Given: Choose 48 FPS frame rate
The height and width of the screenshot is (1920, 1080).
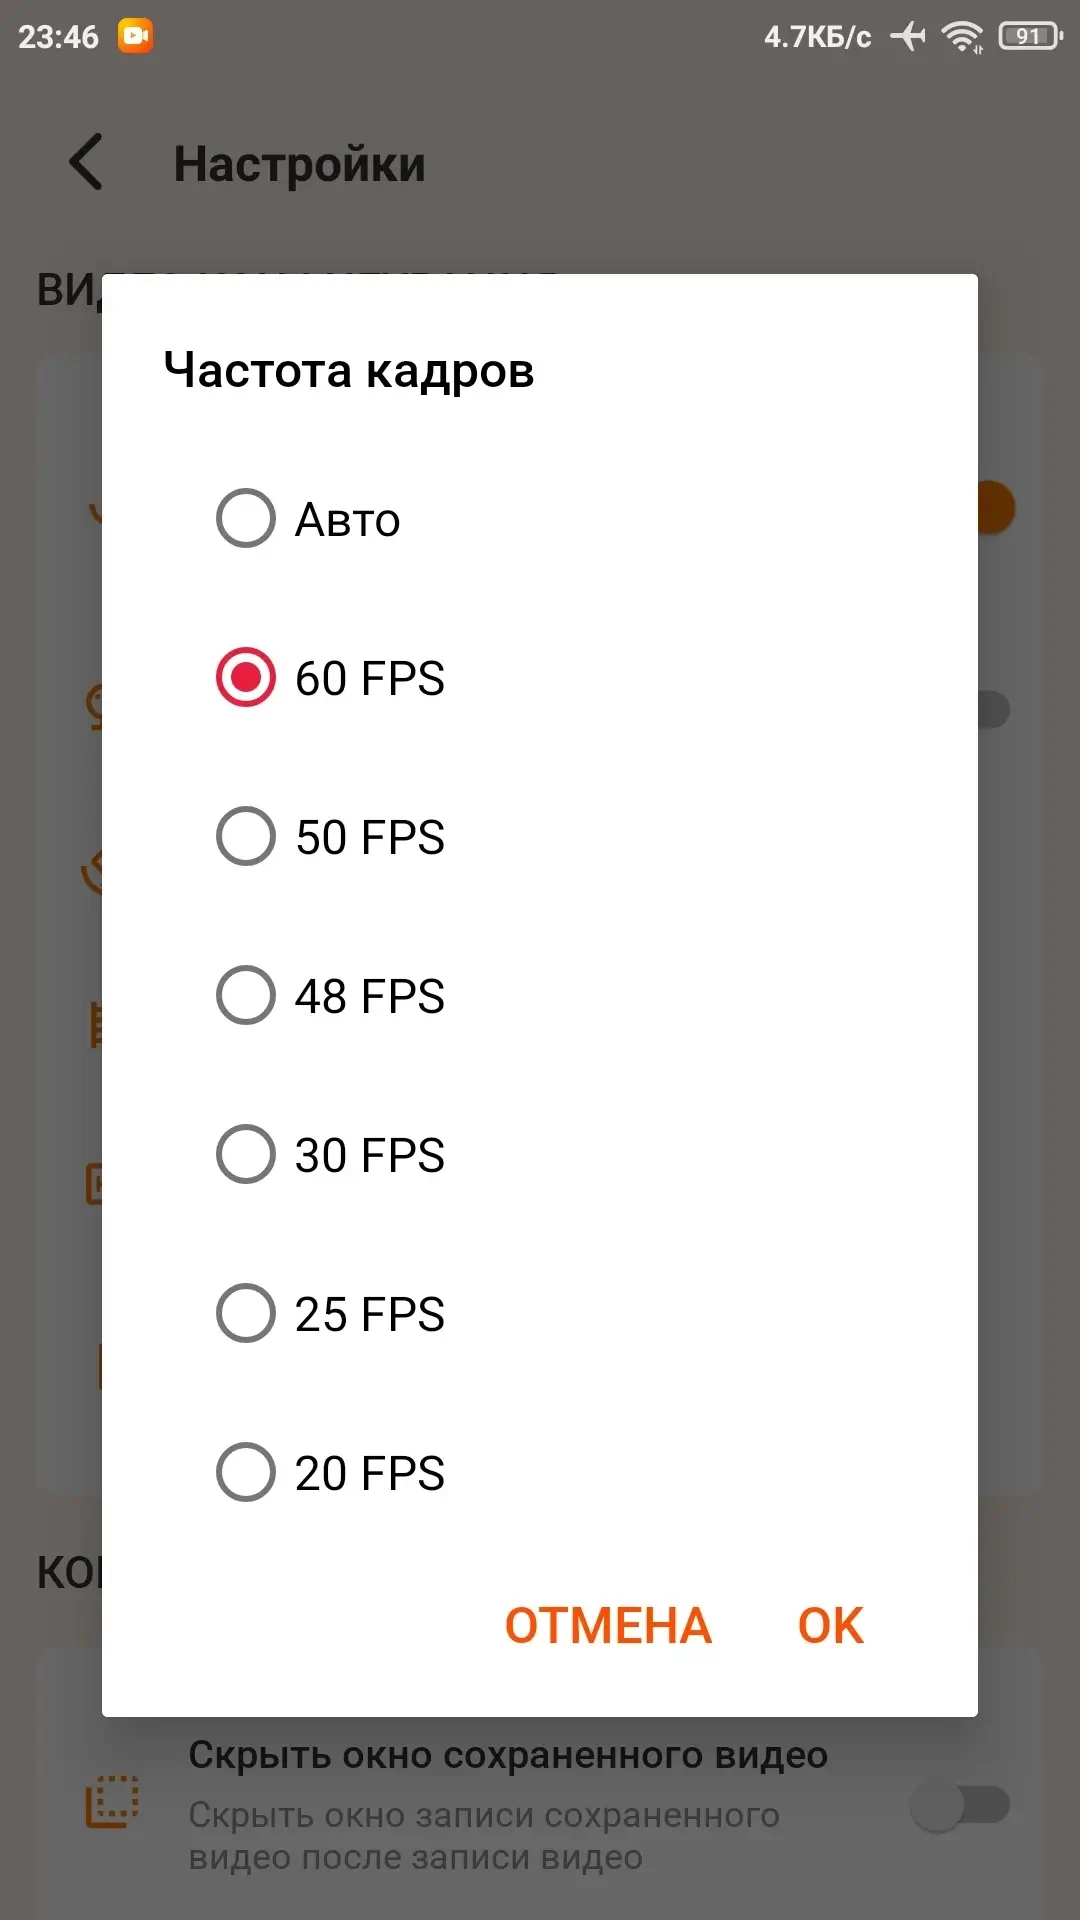Looking at the screenshot, I should [x=246, y=995].
